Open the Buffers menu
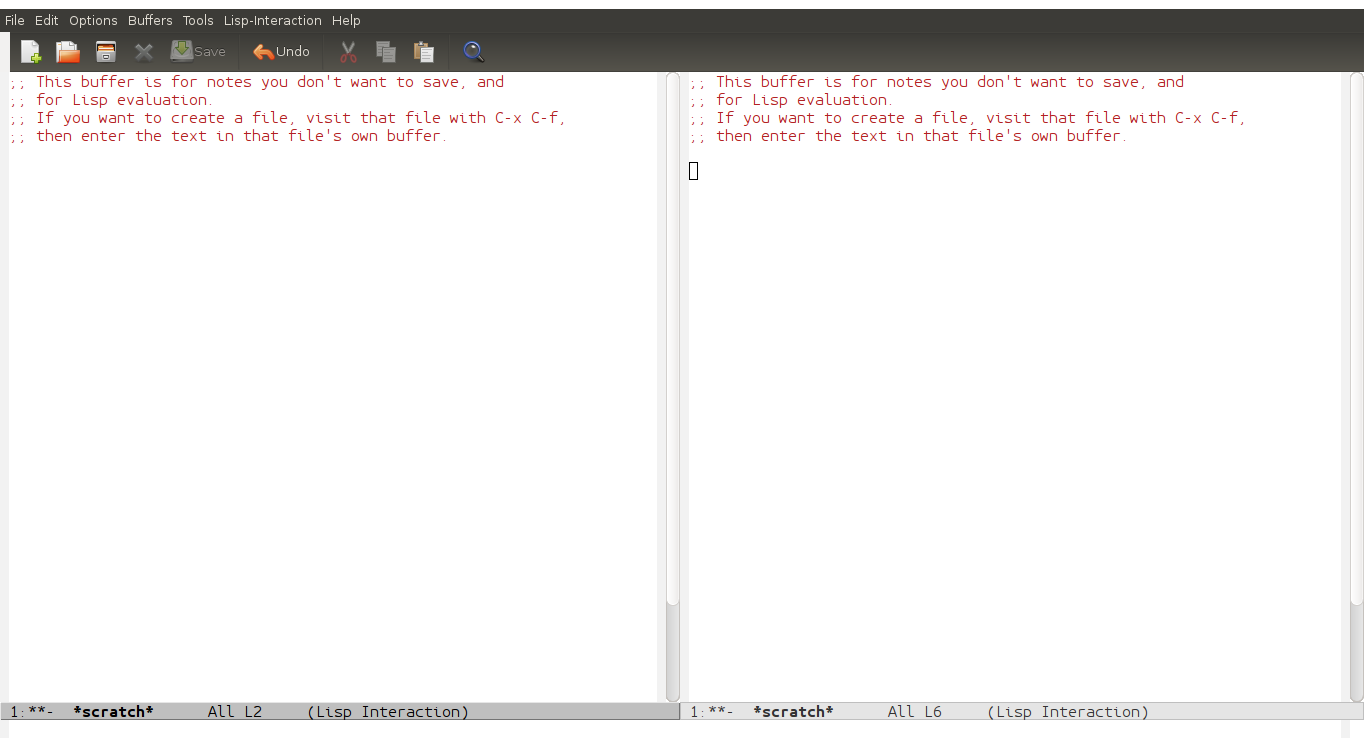This screenshot has height=747, width=1364. coord(150,20)
